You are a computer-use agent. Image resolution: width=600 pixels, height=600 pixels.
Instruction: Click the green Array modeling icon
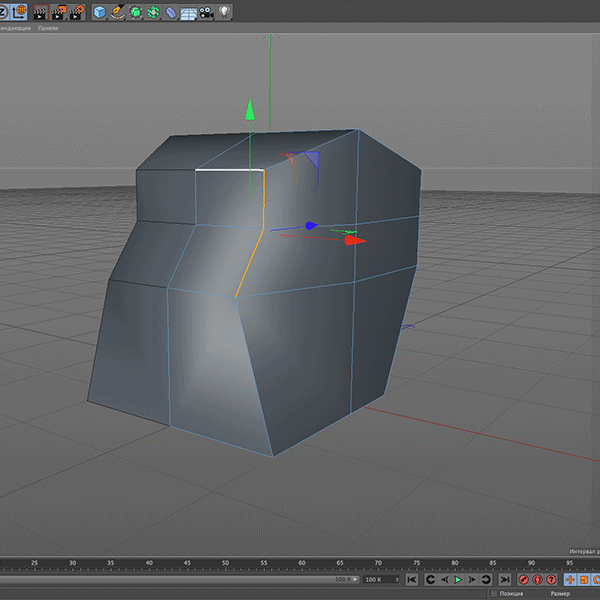click(153, 12)
